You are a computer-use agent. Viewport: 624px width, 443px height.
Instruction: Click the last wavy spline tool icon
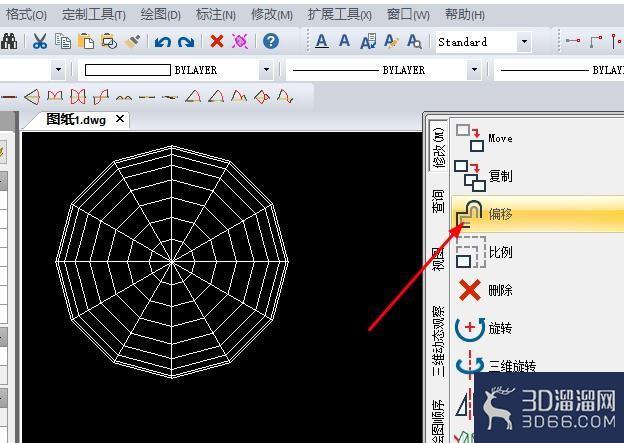(285, 97)
